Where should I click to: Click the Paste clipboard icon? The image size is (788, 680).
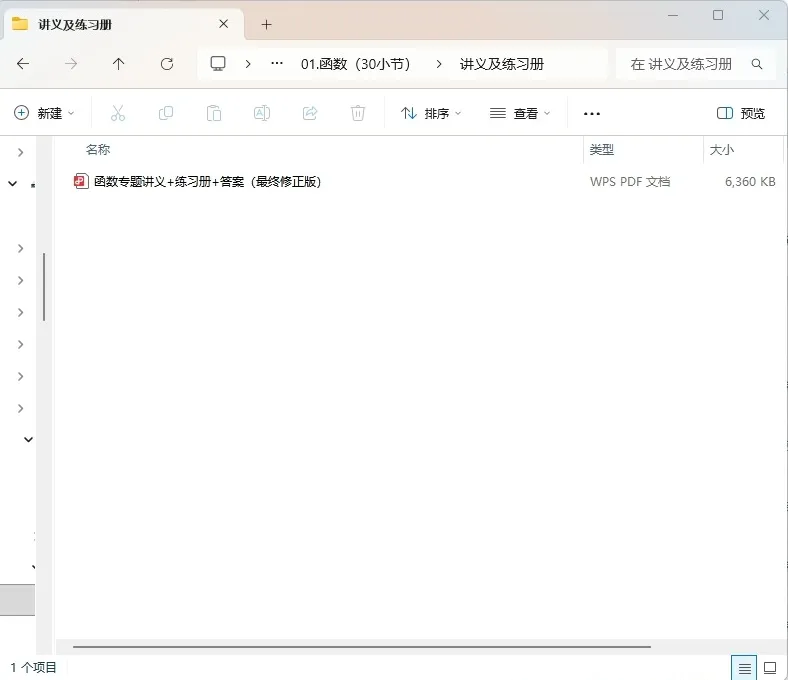[214, 113]
